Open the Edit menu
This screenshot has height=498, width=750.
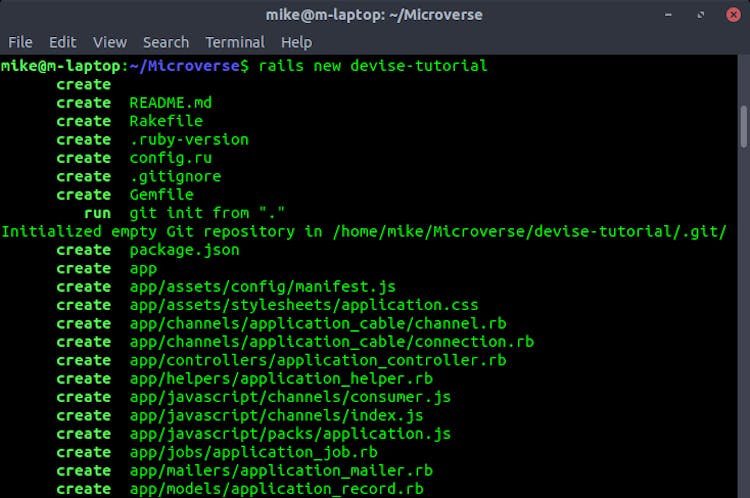pyautogui.click(x=63, y=42)
